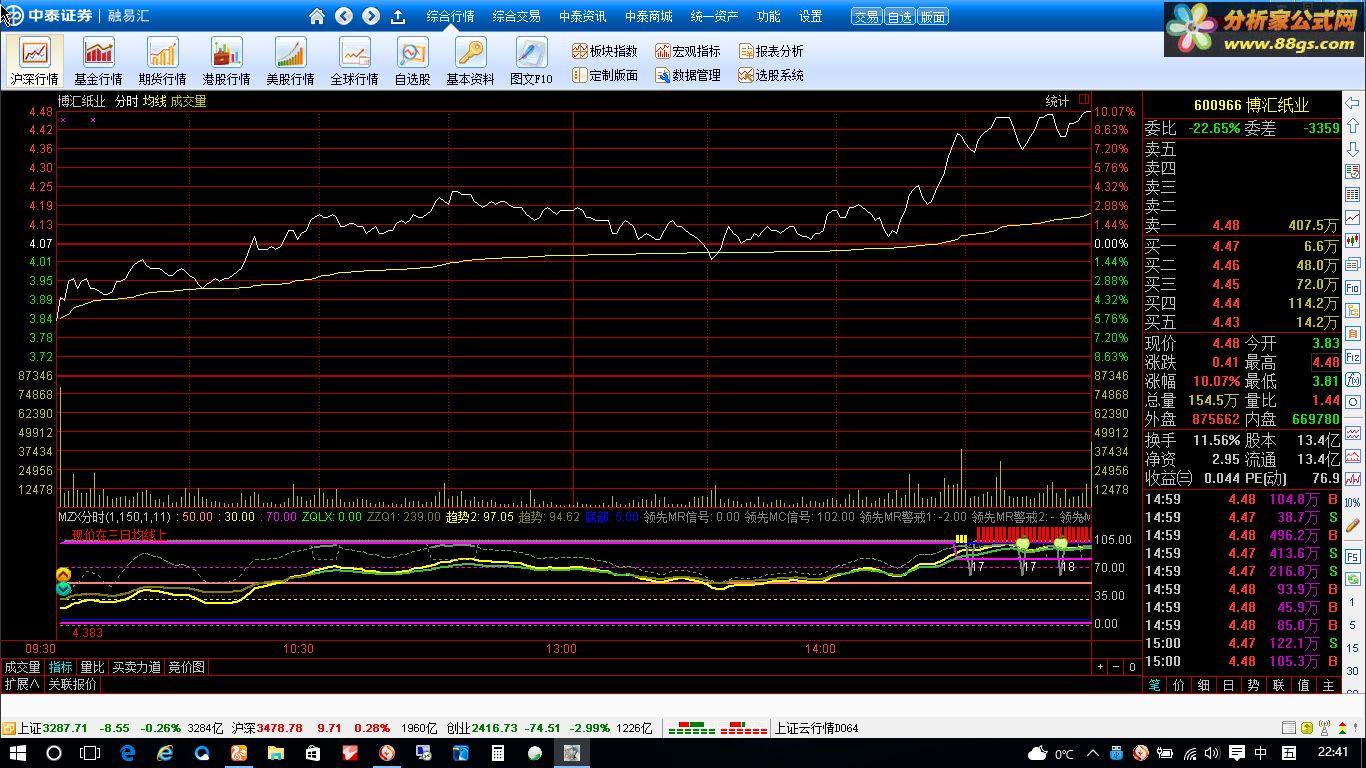Open Windows Start menu
This screenshot has width=1366, height=768.
[x=17, y=753]
